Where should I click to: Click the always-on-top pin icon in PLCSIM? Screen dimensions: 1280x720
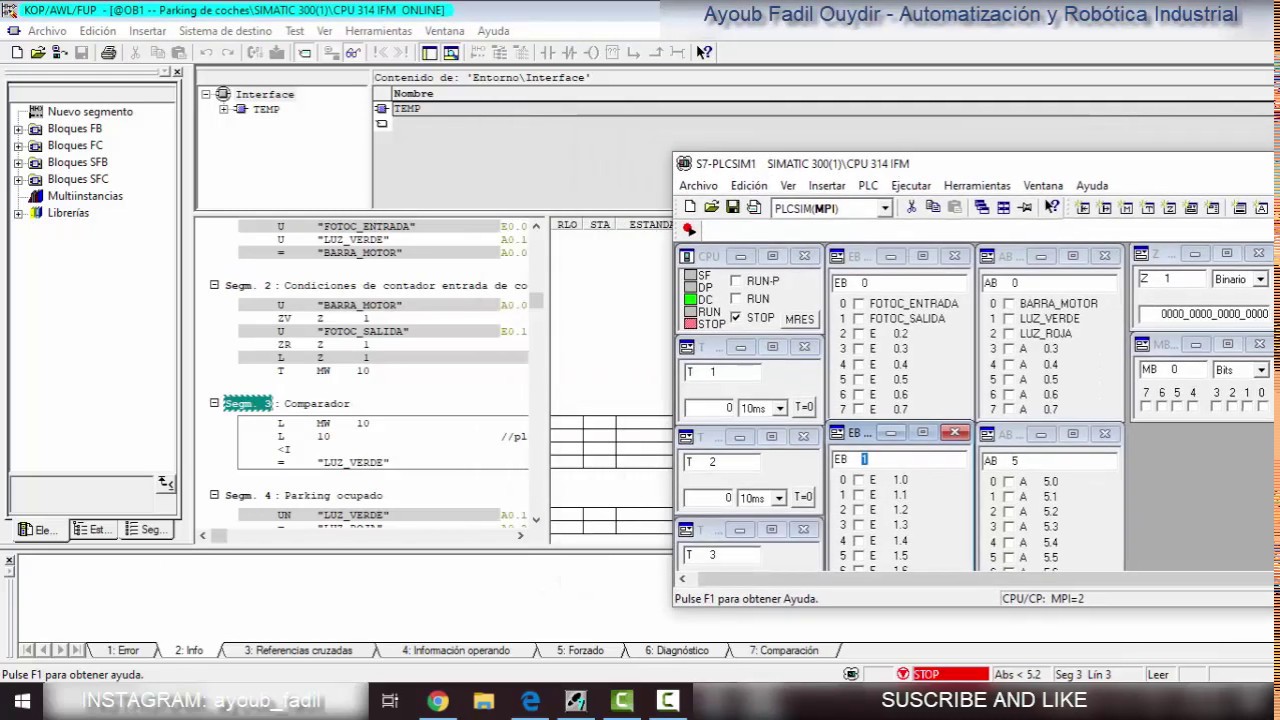click(1025, 207)
